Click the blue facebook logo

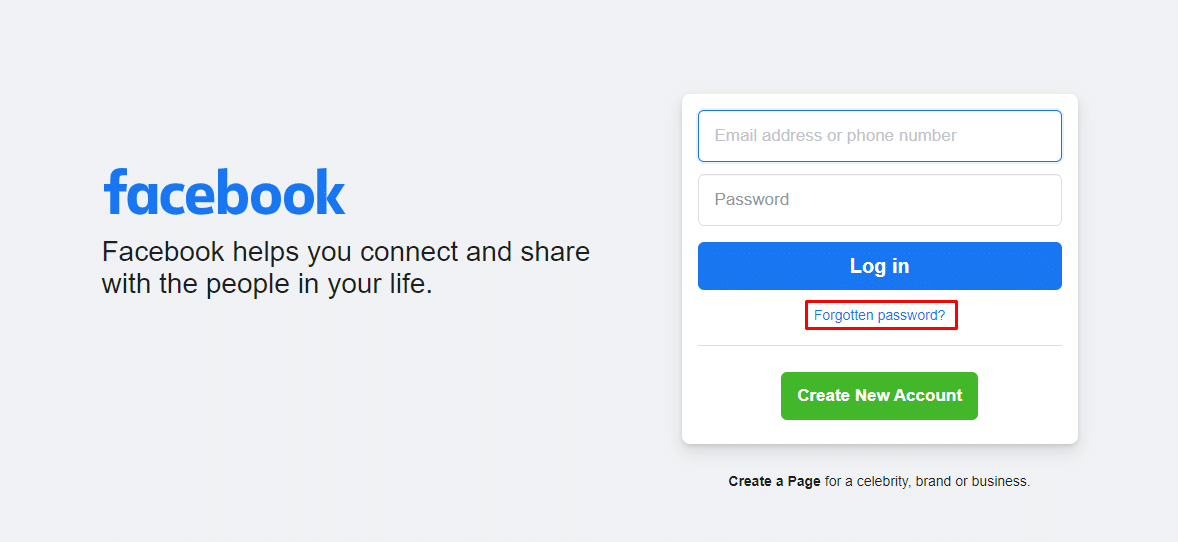tap(224, 192)
